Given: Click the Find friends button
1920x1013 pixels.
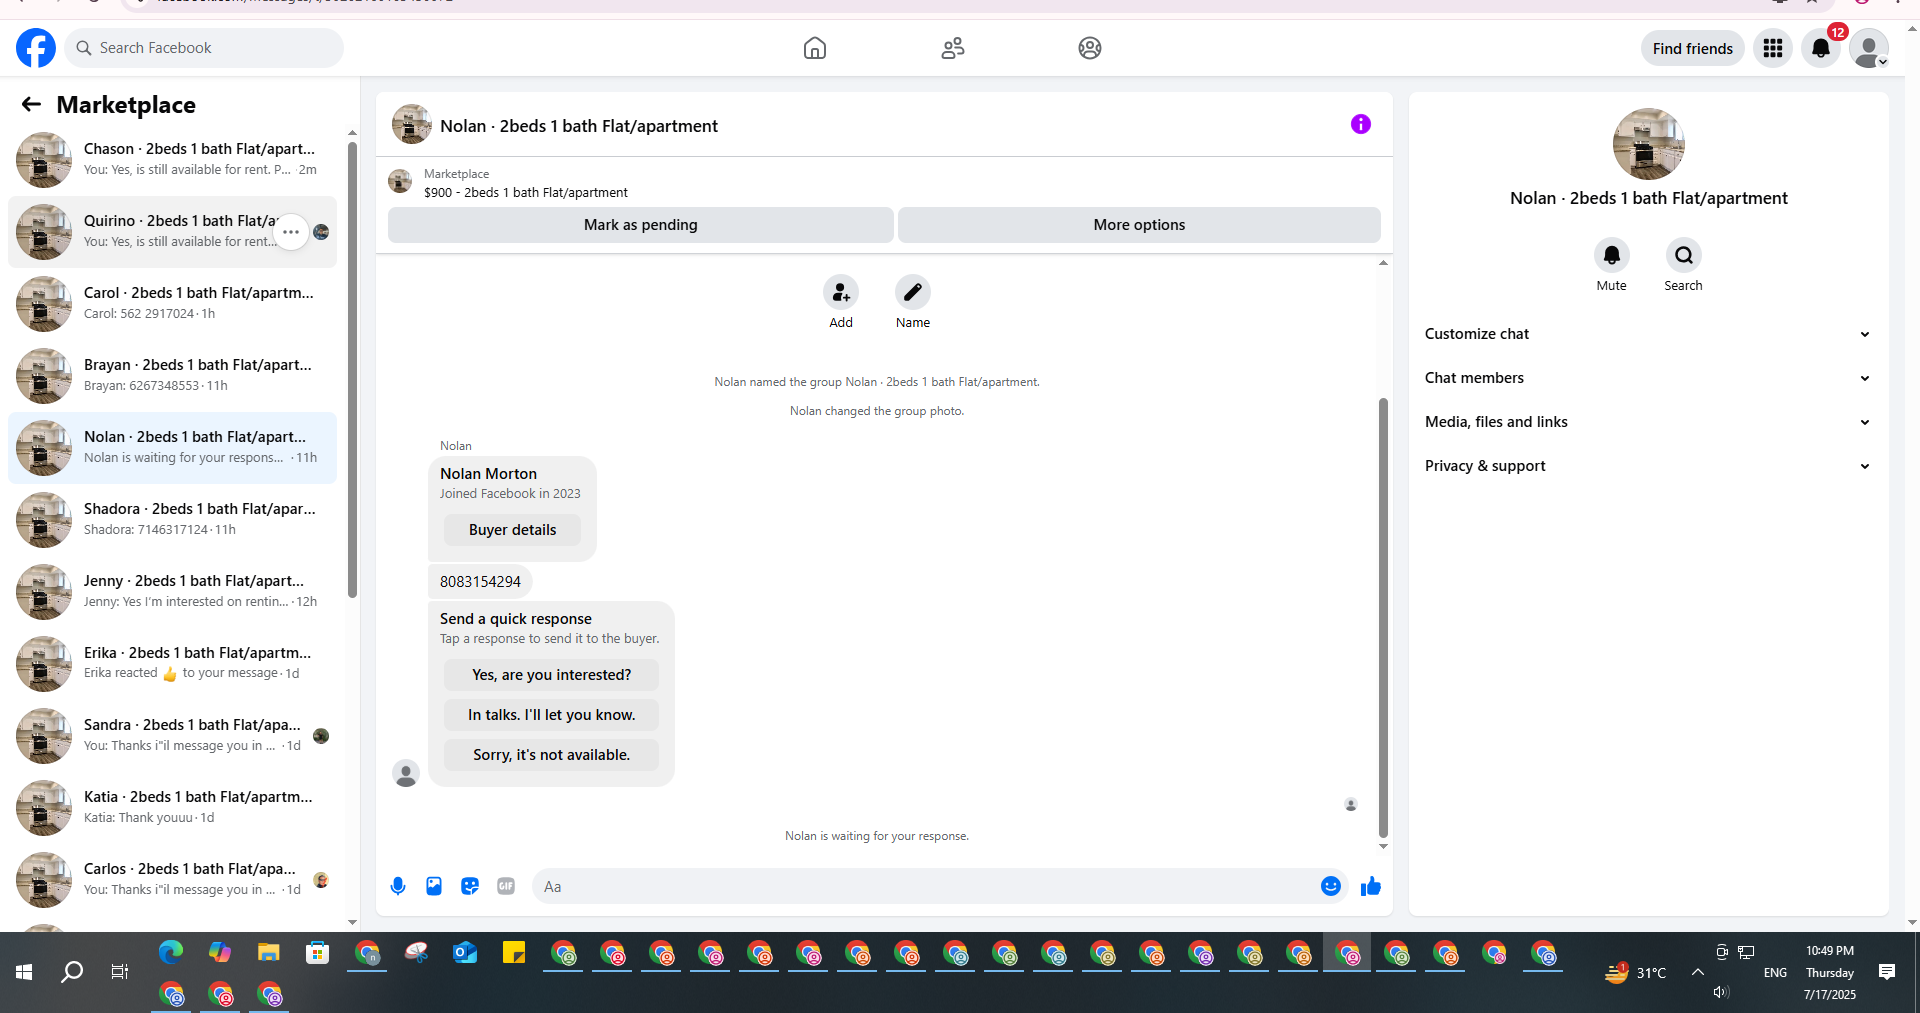Looking at the screenshot, I should [x=1692, y=48].
